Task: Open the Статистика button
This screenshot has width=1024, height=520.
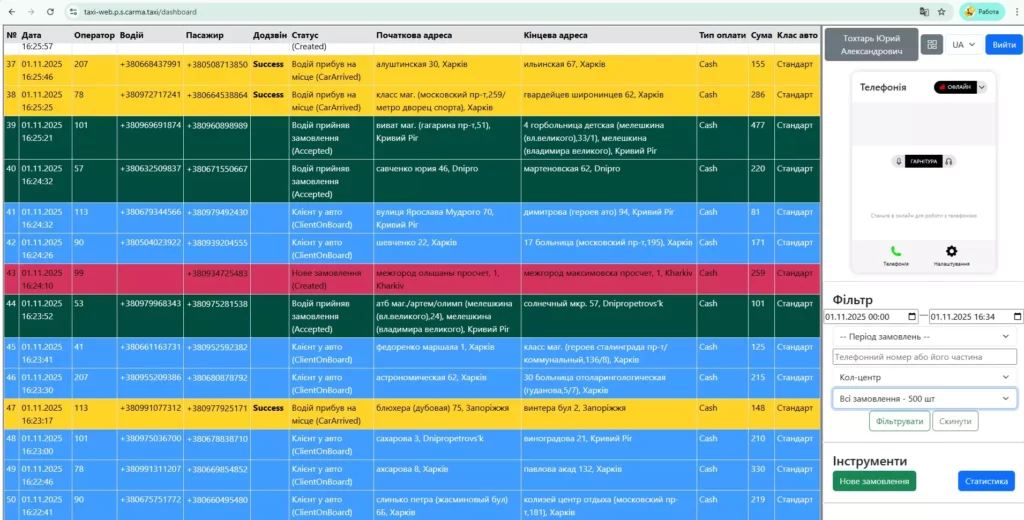Action: click(x=985, y=481)
